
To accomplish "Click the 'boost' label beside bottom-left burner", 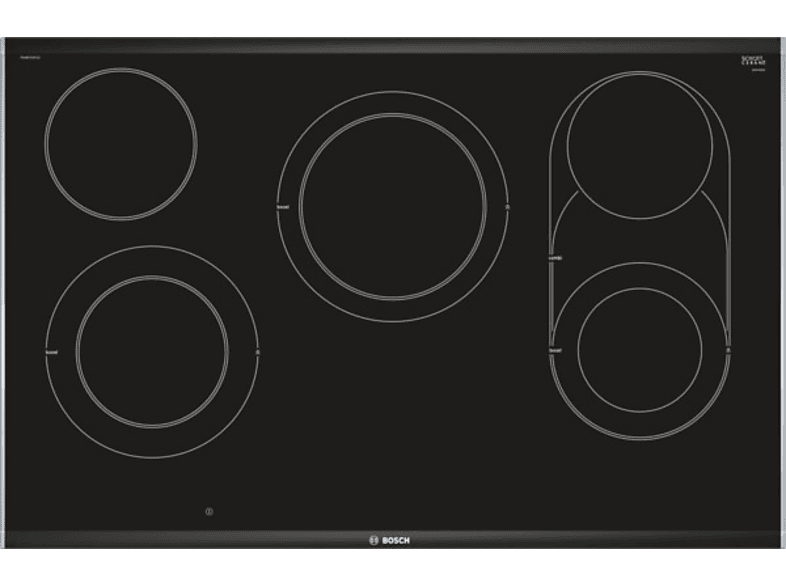I will pyautogui.click(x=50, y=353).
